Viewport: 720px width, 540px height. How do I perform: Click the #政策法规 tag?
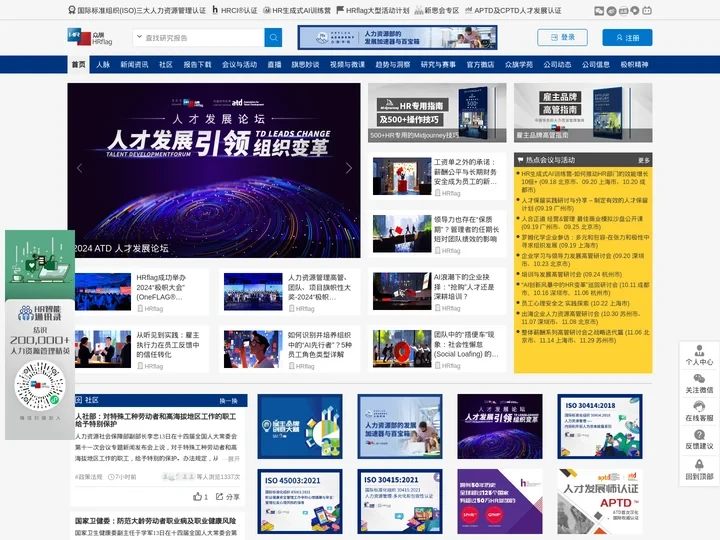tap(88, 477)
